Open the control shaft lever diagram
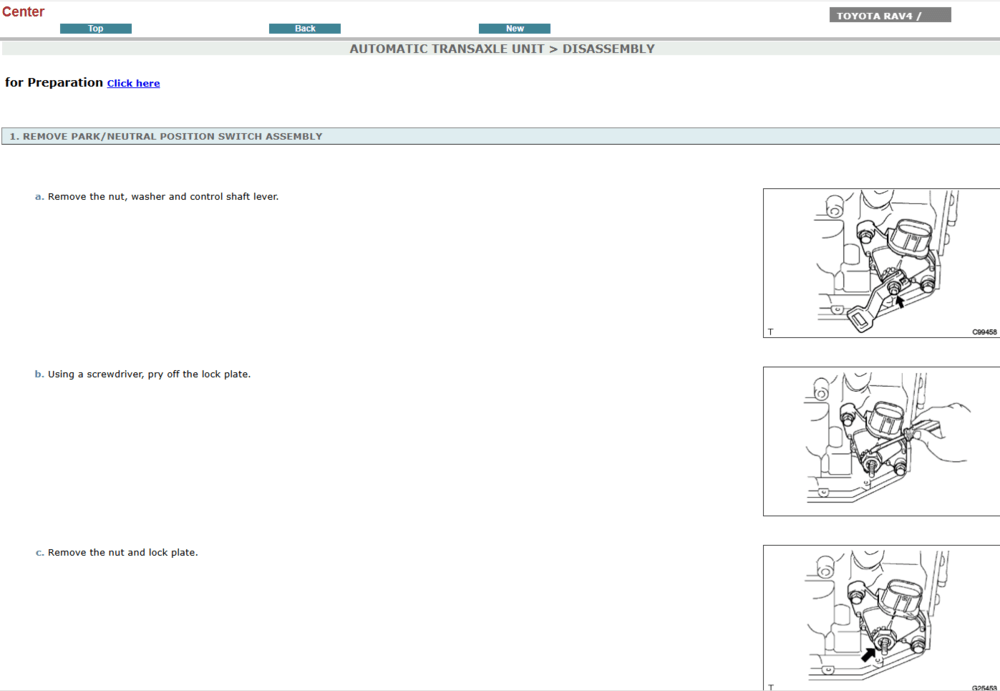 (881, 263)
